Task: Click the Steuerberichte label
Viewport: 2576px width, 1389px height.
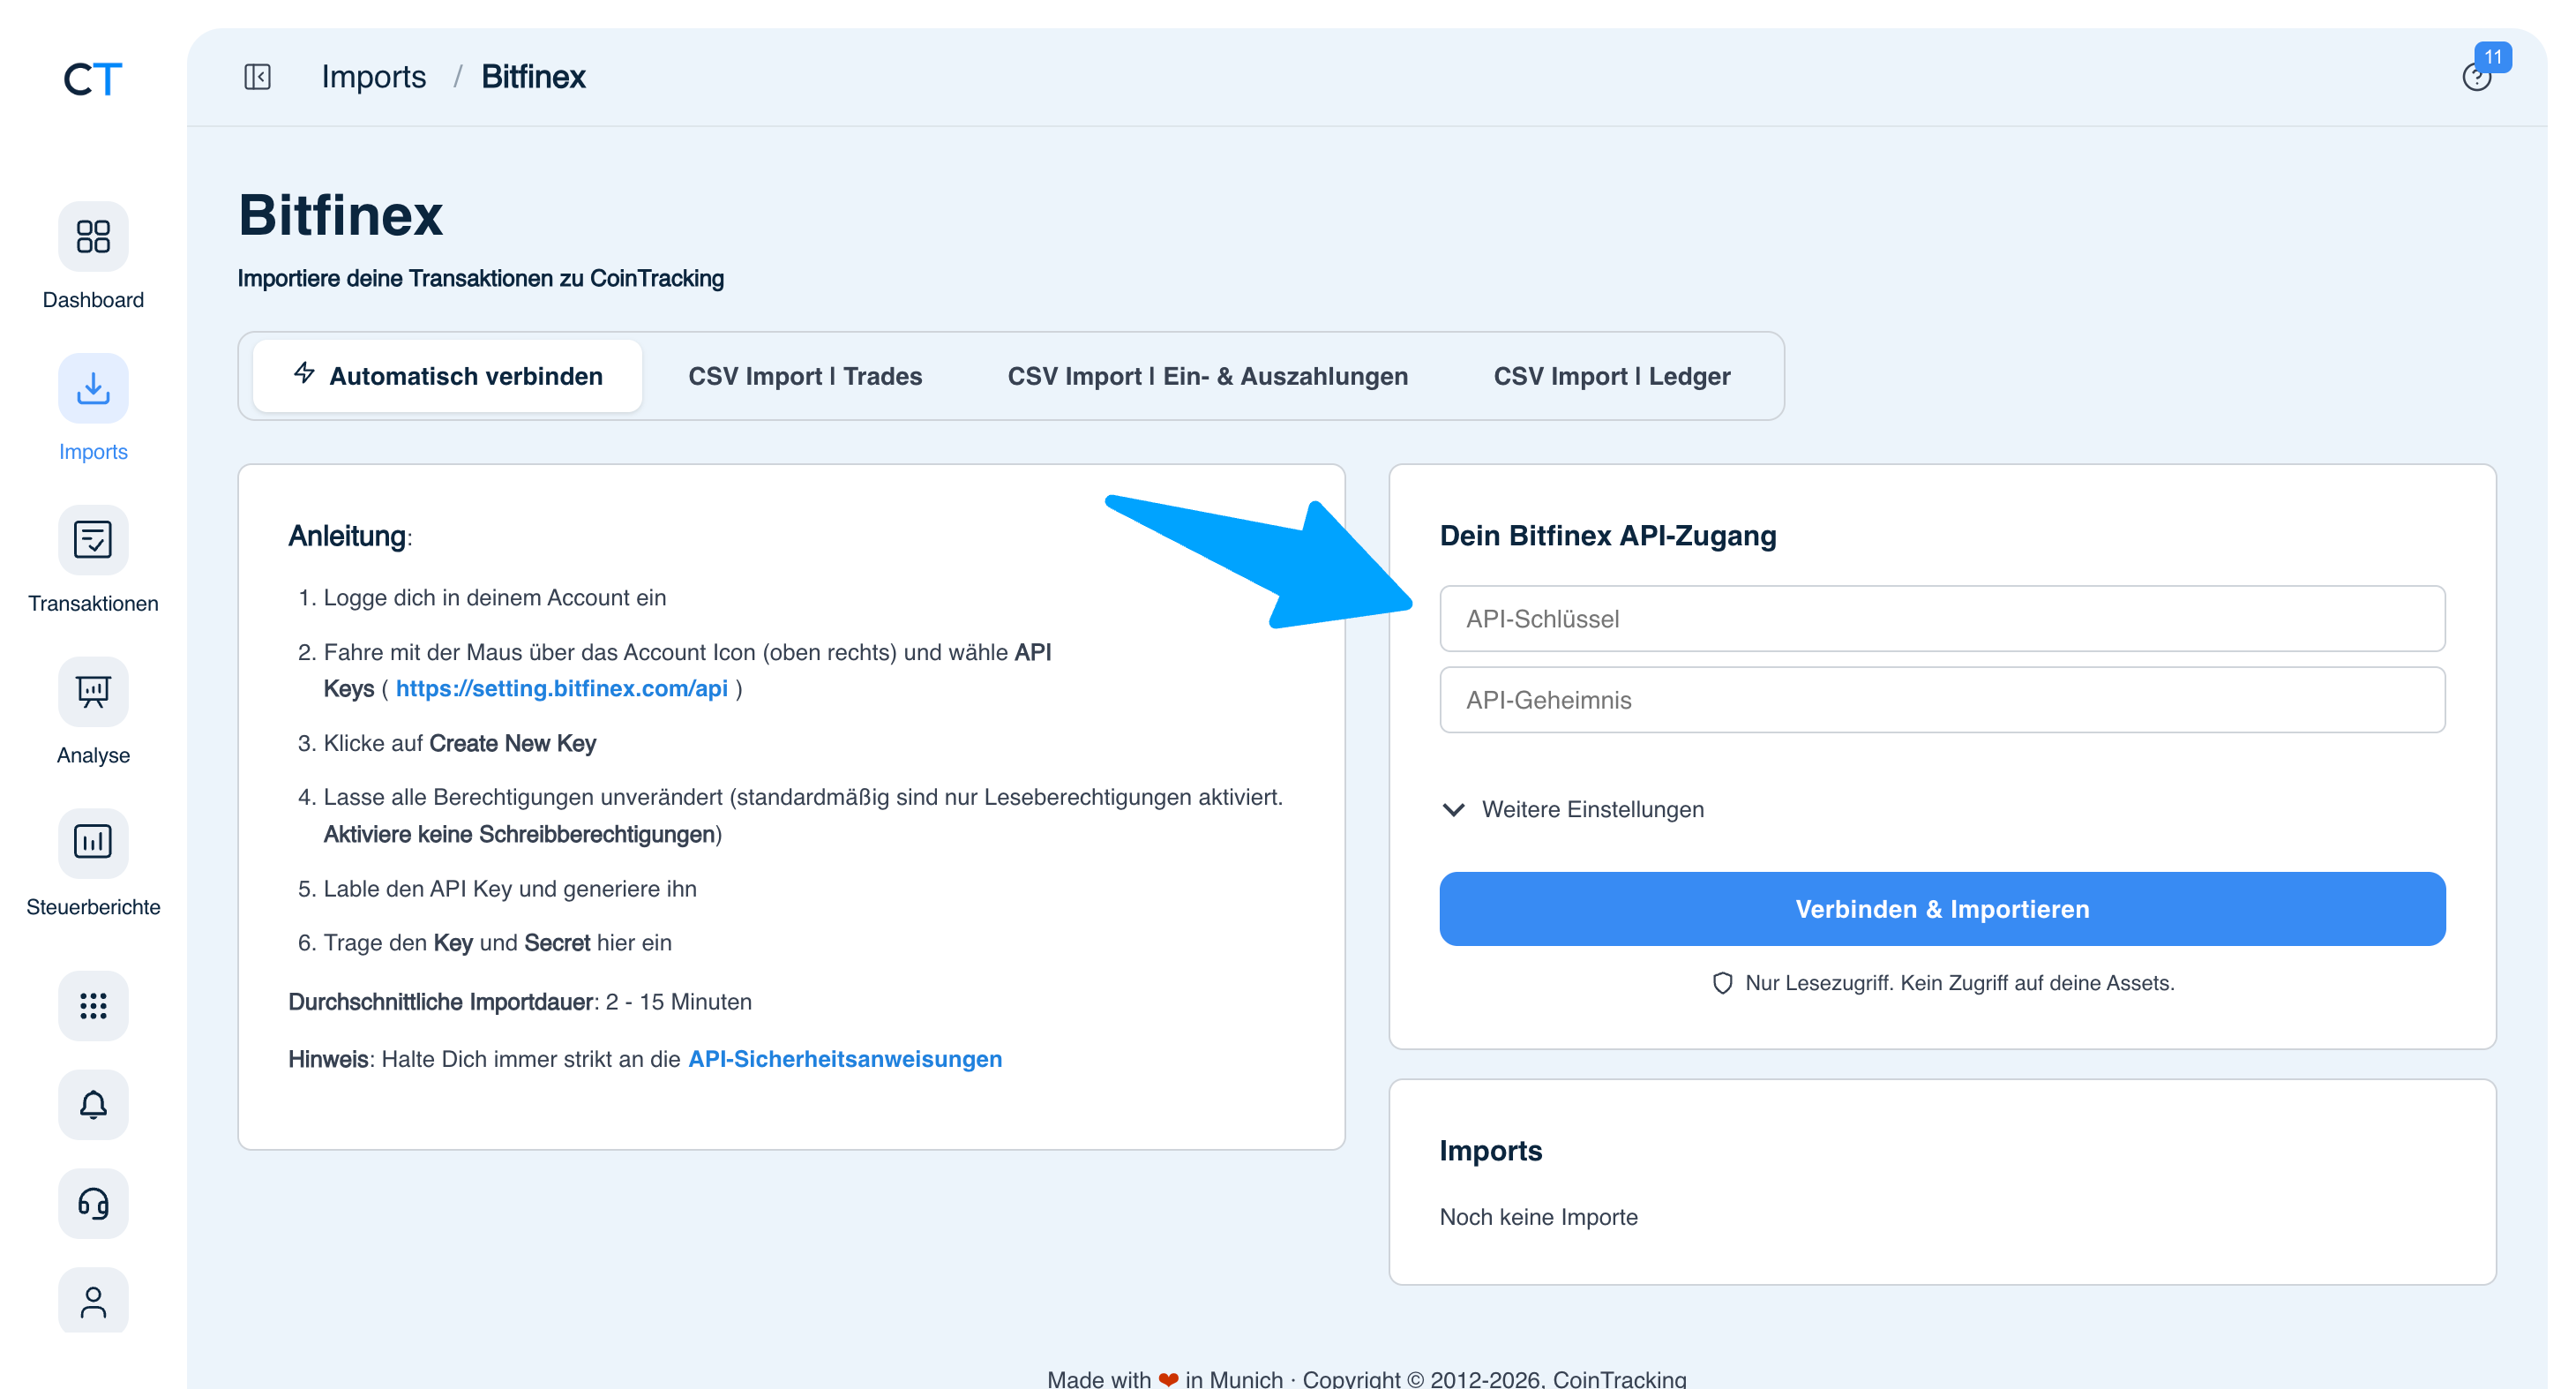Action: [x=93, y=908]
